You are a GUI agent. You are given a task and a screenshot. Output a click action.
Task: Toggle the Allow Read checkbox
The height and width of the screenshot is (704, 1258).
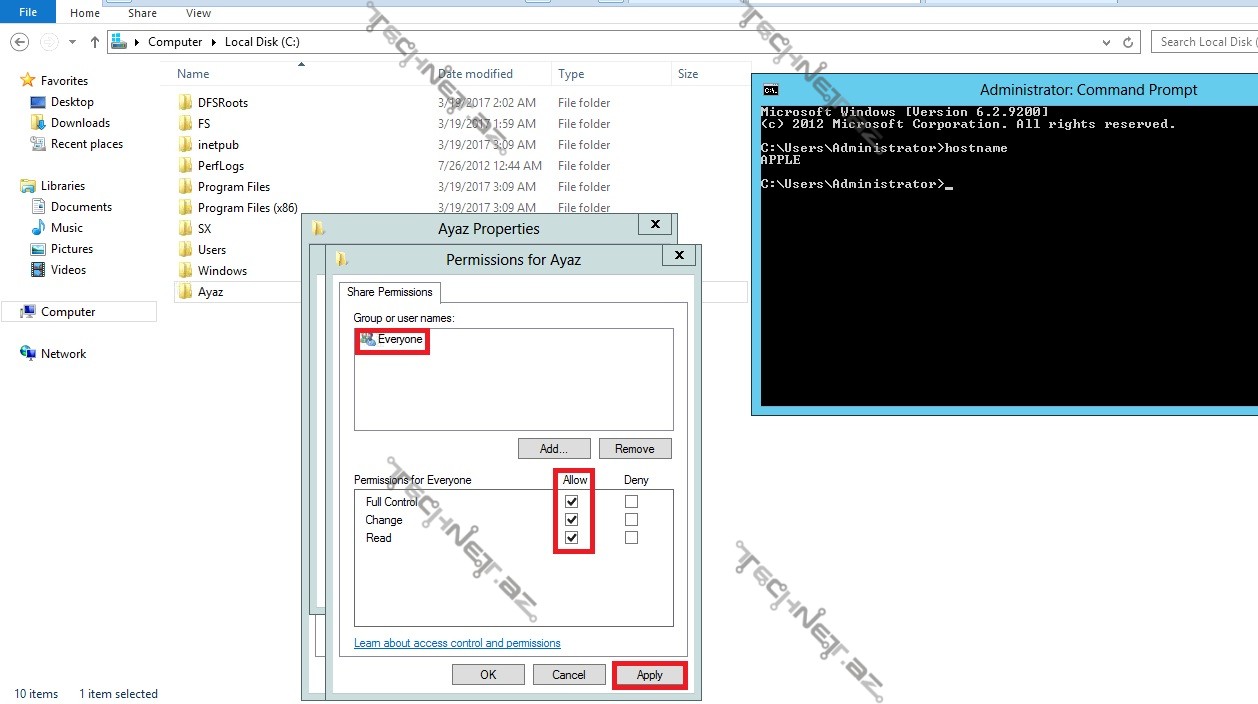[x=572, y=538]
